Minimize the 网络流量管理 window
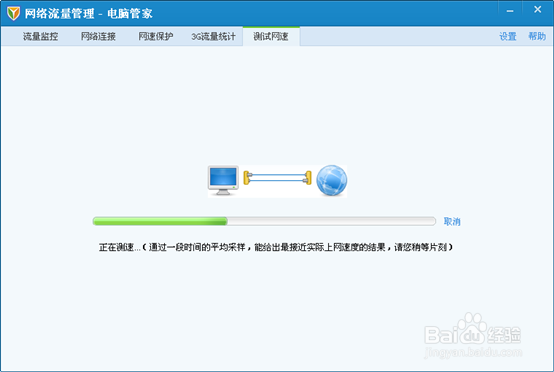554x372 pixels. [510, 11]
